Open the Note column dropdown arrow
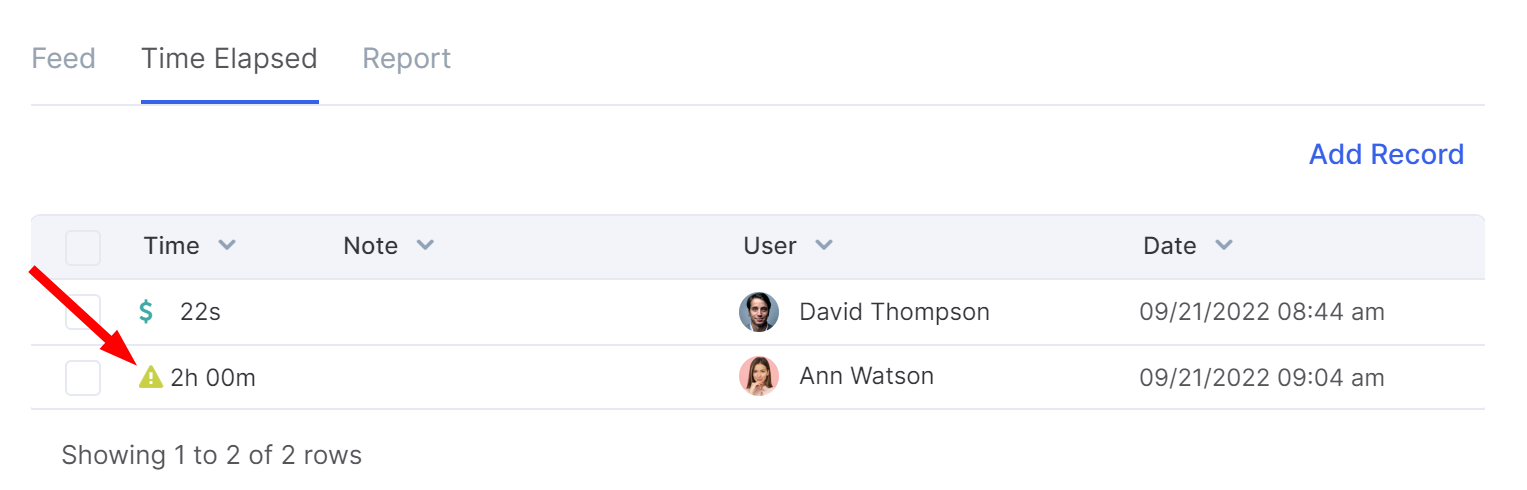 coord(425,246)
